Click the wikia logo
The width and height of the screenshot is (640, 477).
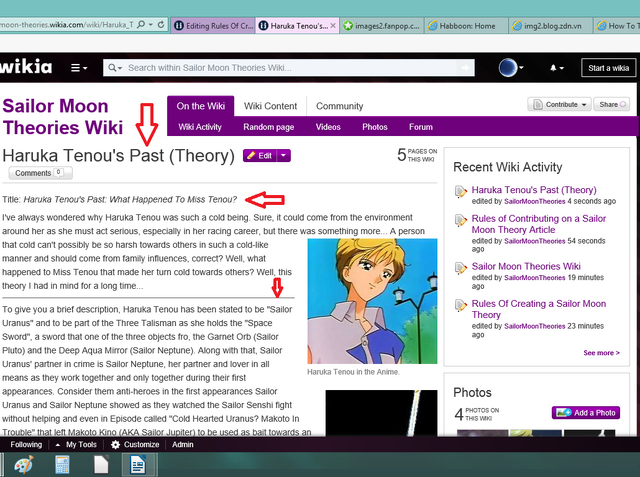pos(26,67)
